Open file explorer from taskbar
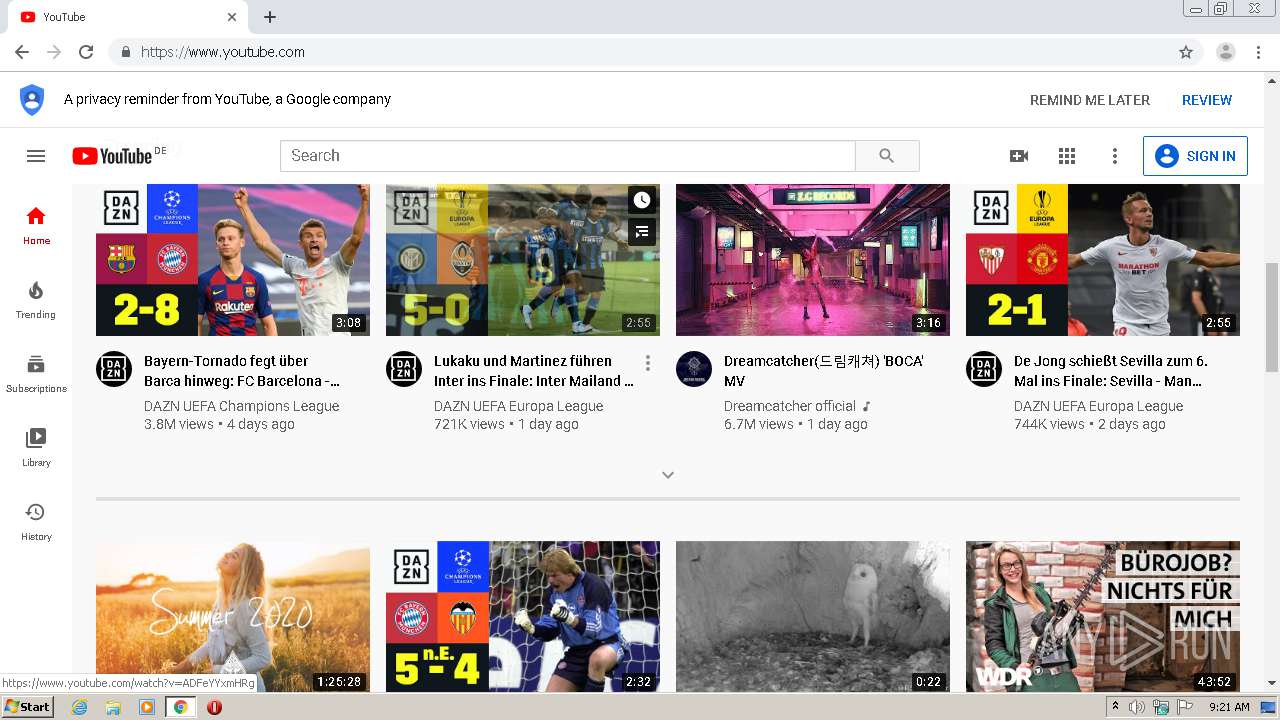1280x720 pixels. pos(113,707)
